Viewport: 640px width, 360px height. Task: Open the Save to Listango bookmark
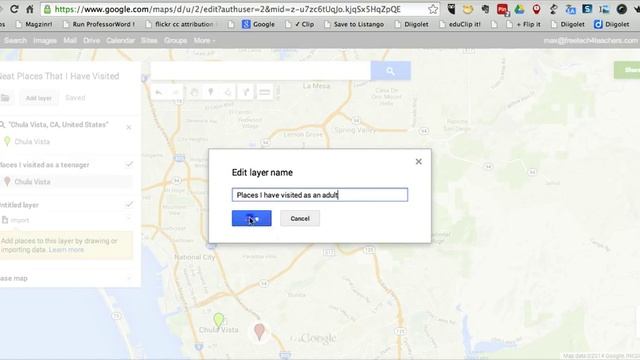pyautogui.click(x=354, y=24)
